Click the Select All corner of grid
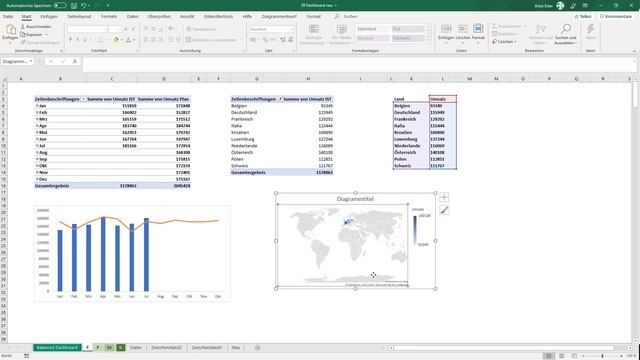 (x=4, y=79)
